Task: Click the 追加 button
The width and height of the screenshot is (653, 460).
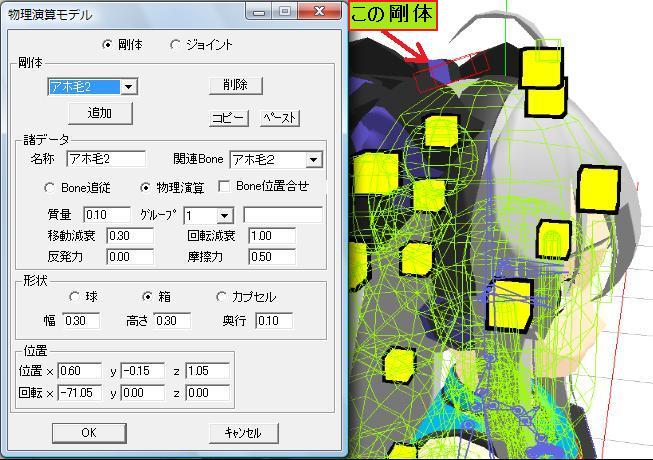Action: (100, 113)
